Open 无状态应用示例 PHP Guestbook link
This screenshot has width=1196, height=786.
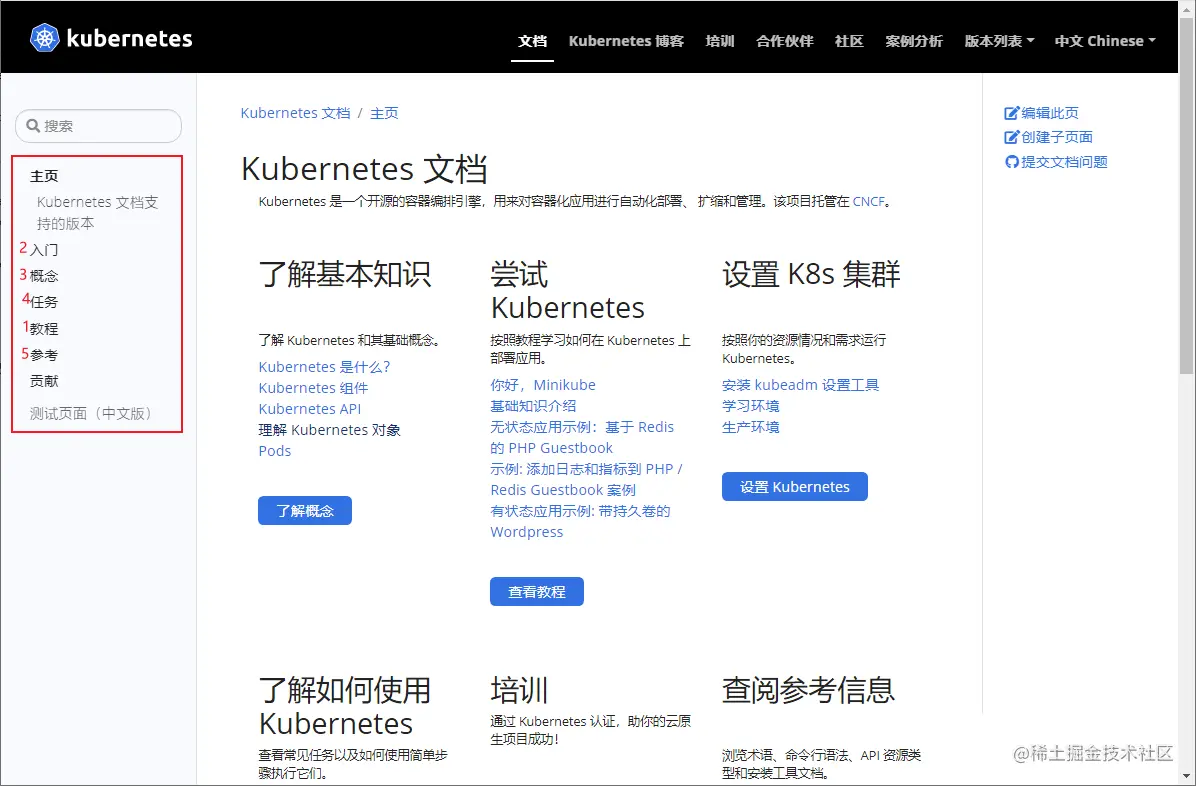pos(582,437)
